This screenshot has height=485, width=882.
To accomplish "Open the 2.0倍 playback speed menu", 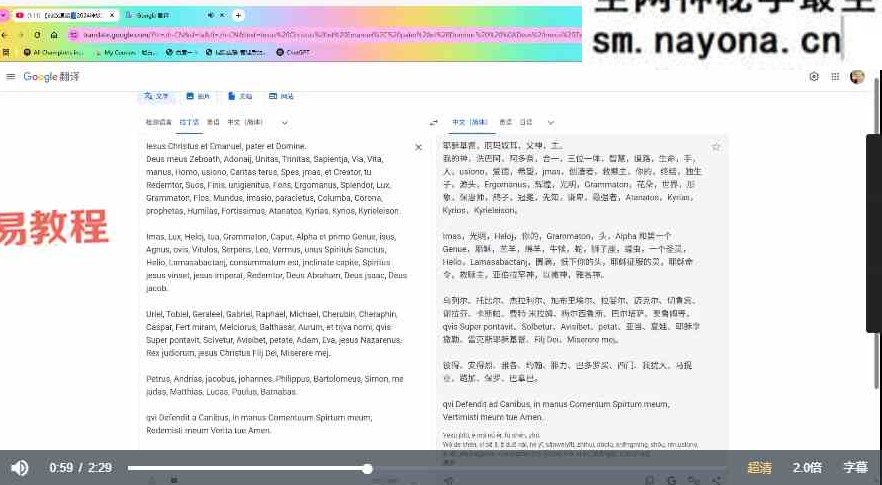I will coord(807,468).
